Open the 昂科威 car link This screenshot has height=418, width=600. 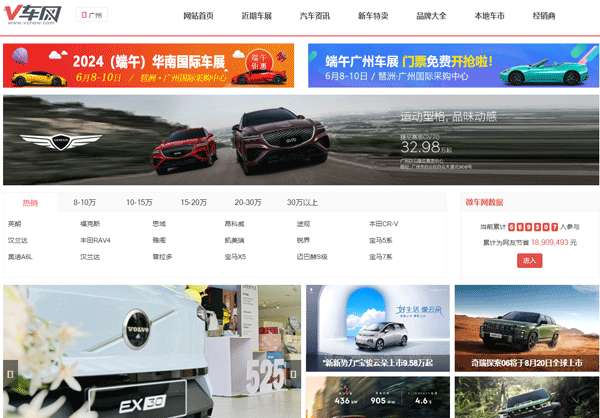point(234,224)
